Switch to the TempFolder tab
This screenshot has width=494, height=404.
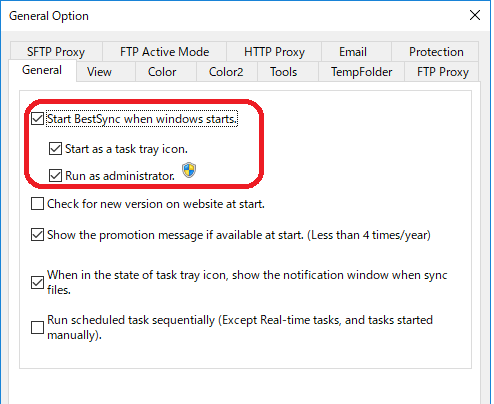pos(361,72)
